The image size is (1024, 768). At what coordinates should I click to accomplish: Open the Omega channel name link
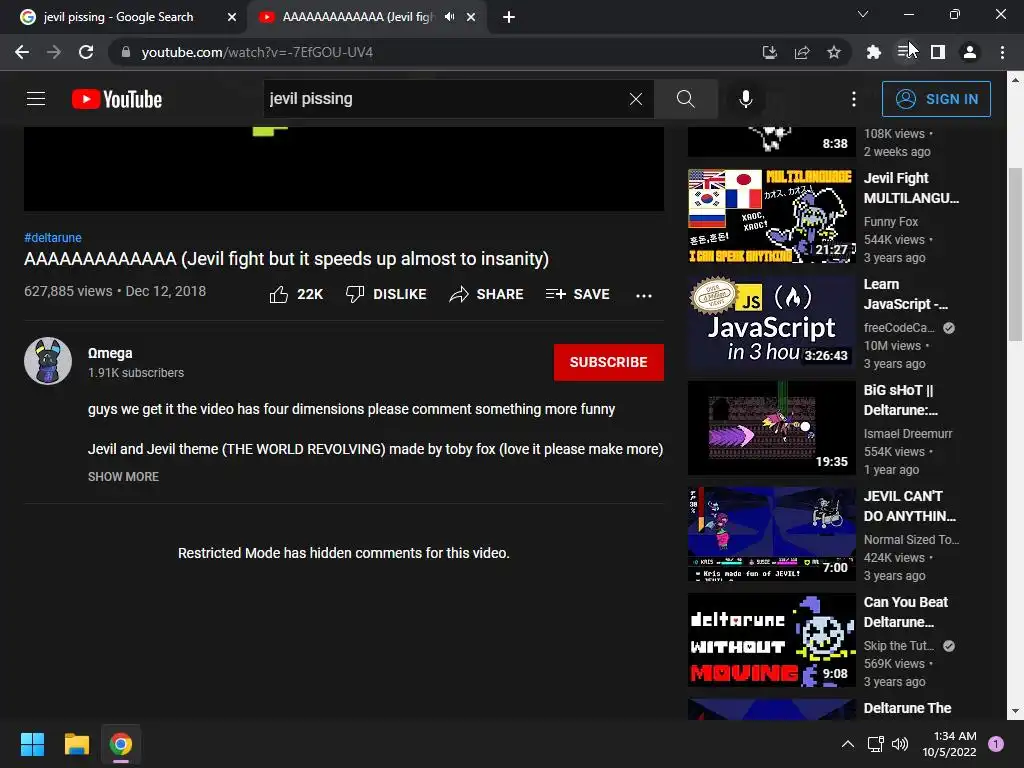pos(110,353)
